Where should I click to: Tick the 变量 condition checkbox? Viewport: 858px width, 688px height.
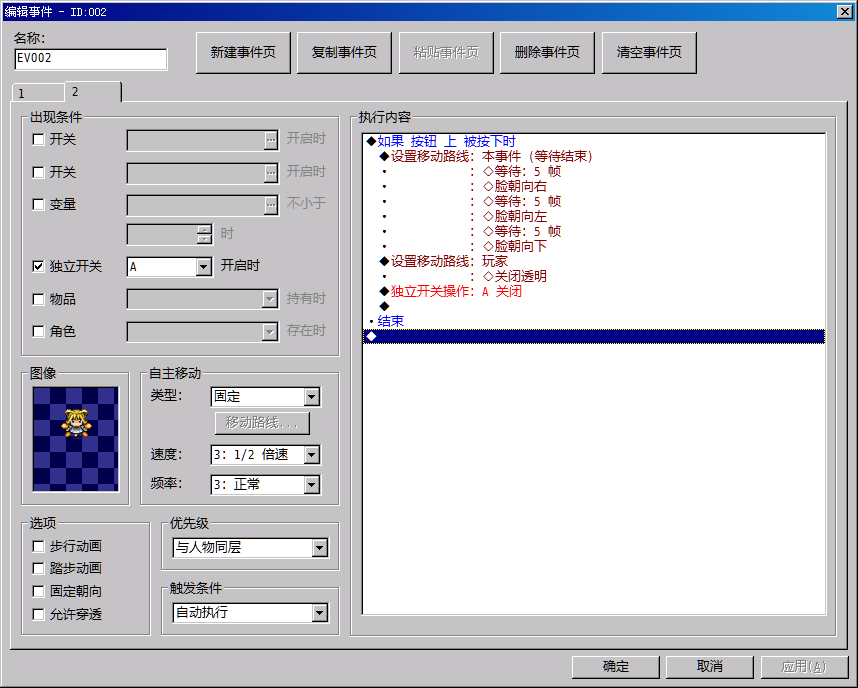click(38, 205)
